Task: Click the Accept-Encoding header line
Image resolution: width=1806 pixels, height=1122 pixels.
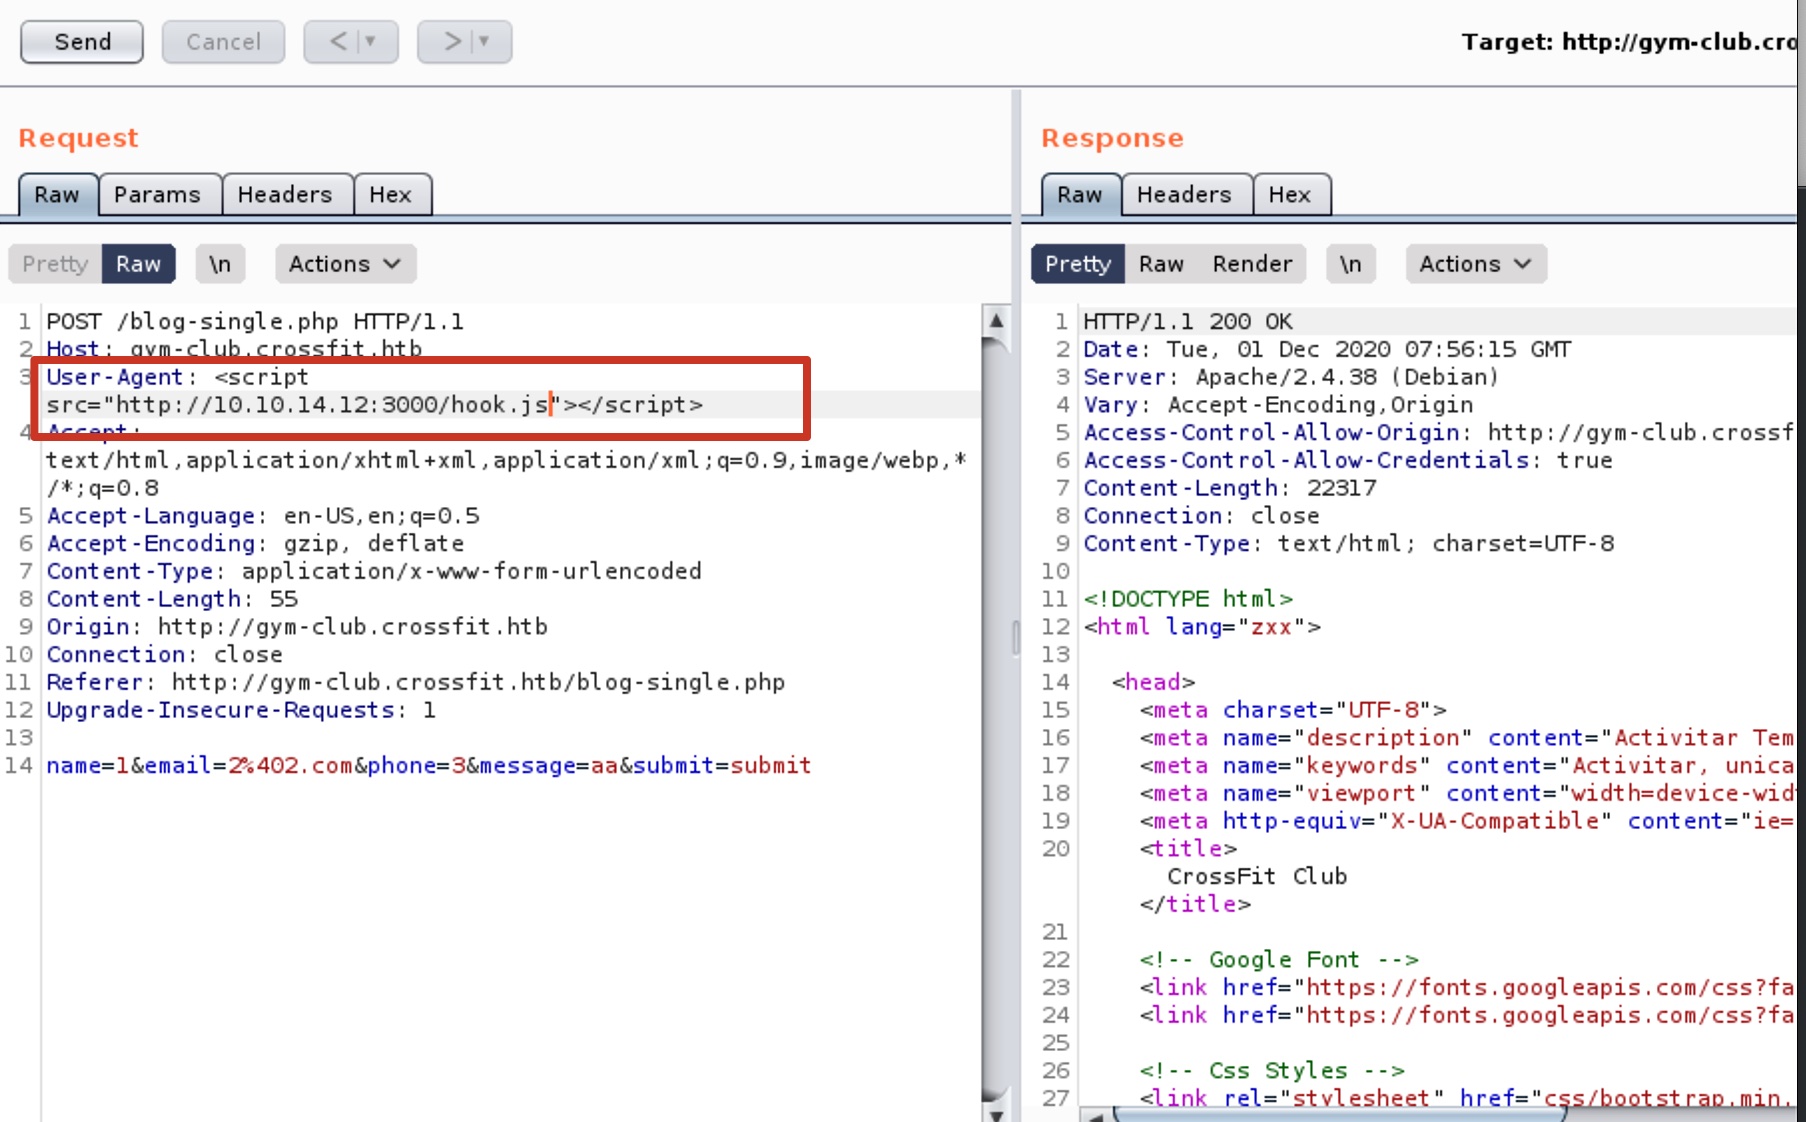Action: (255, 544)
